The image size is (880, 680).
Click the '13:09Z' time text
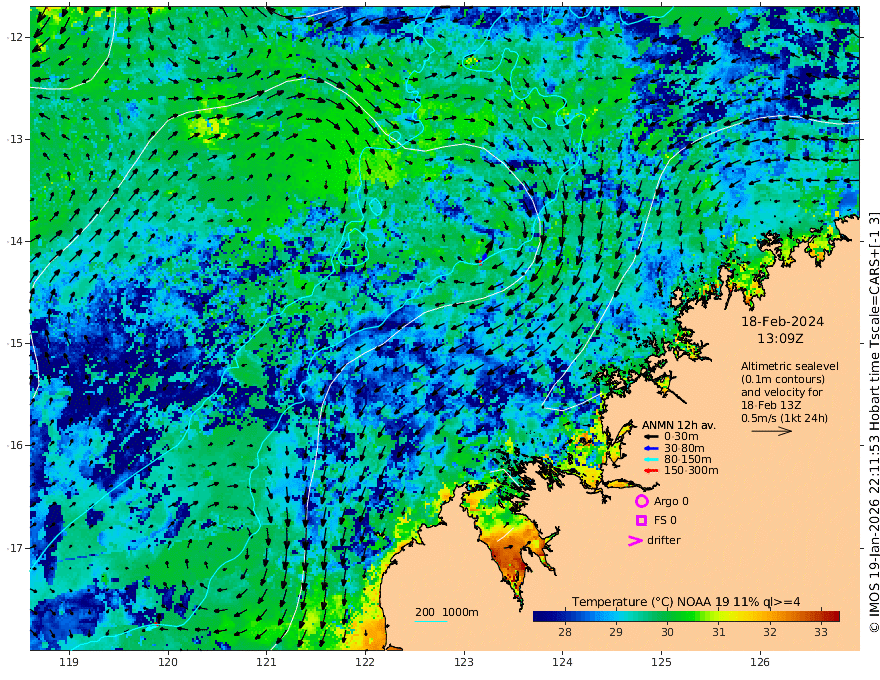pos(780,339)
